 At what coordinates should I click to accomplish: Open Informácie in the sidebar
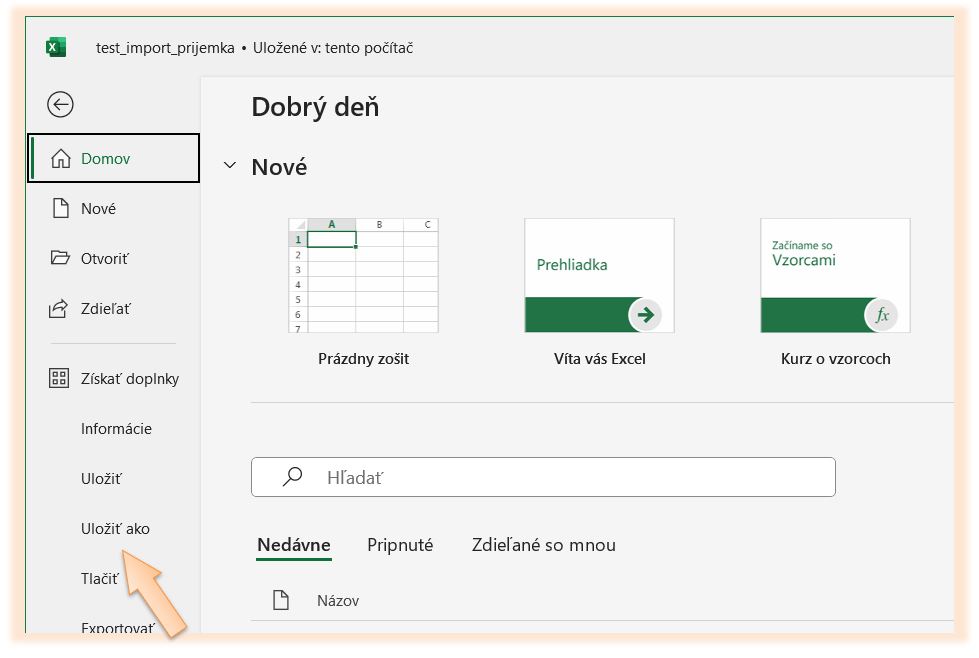tap(116, 429)
